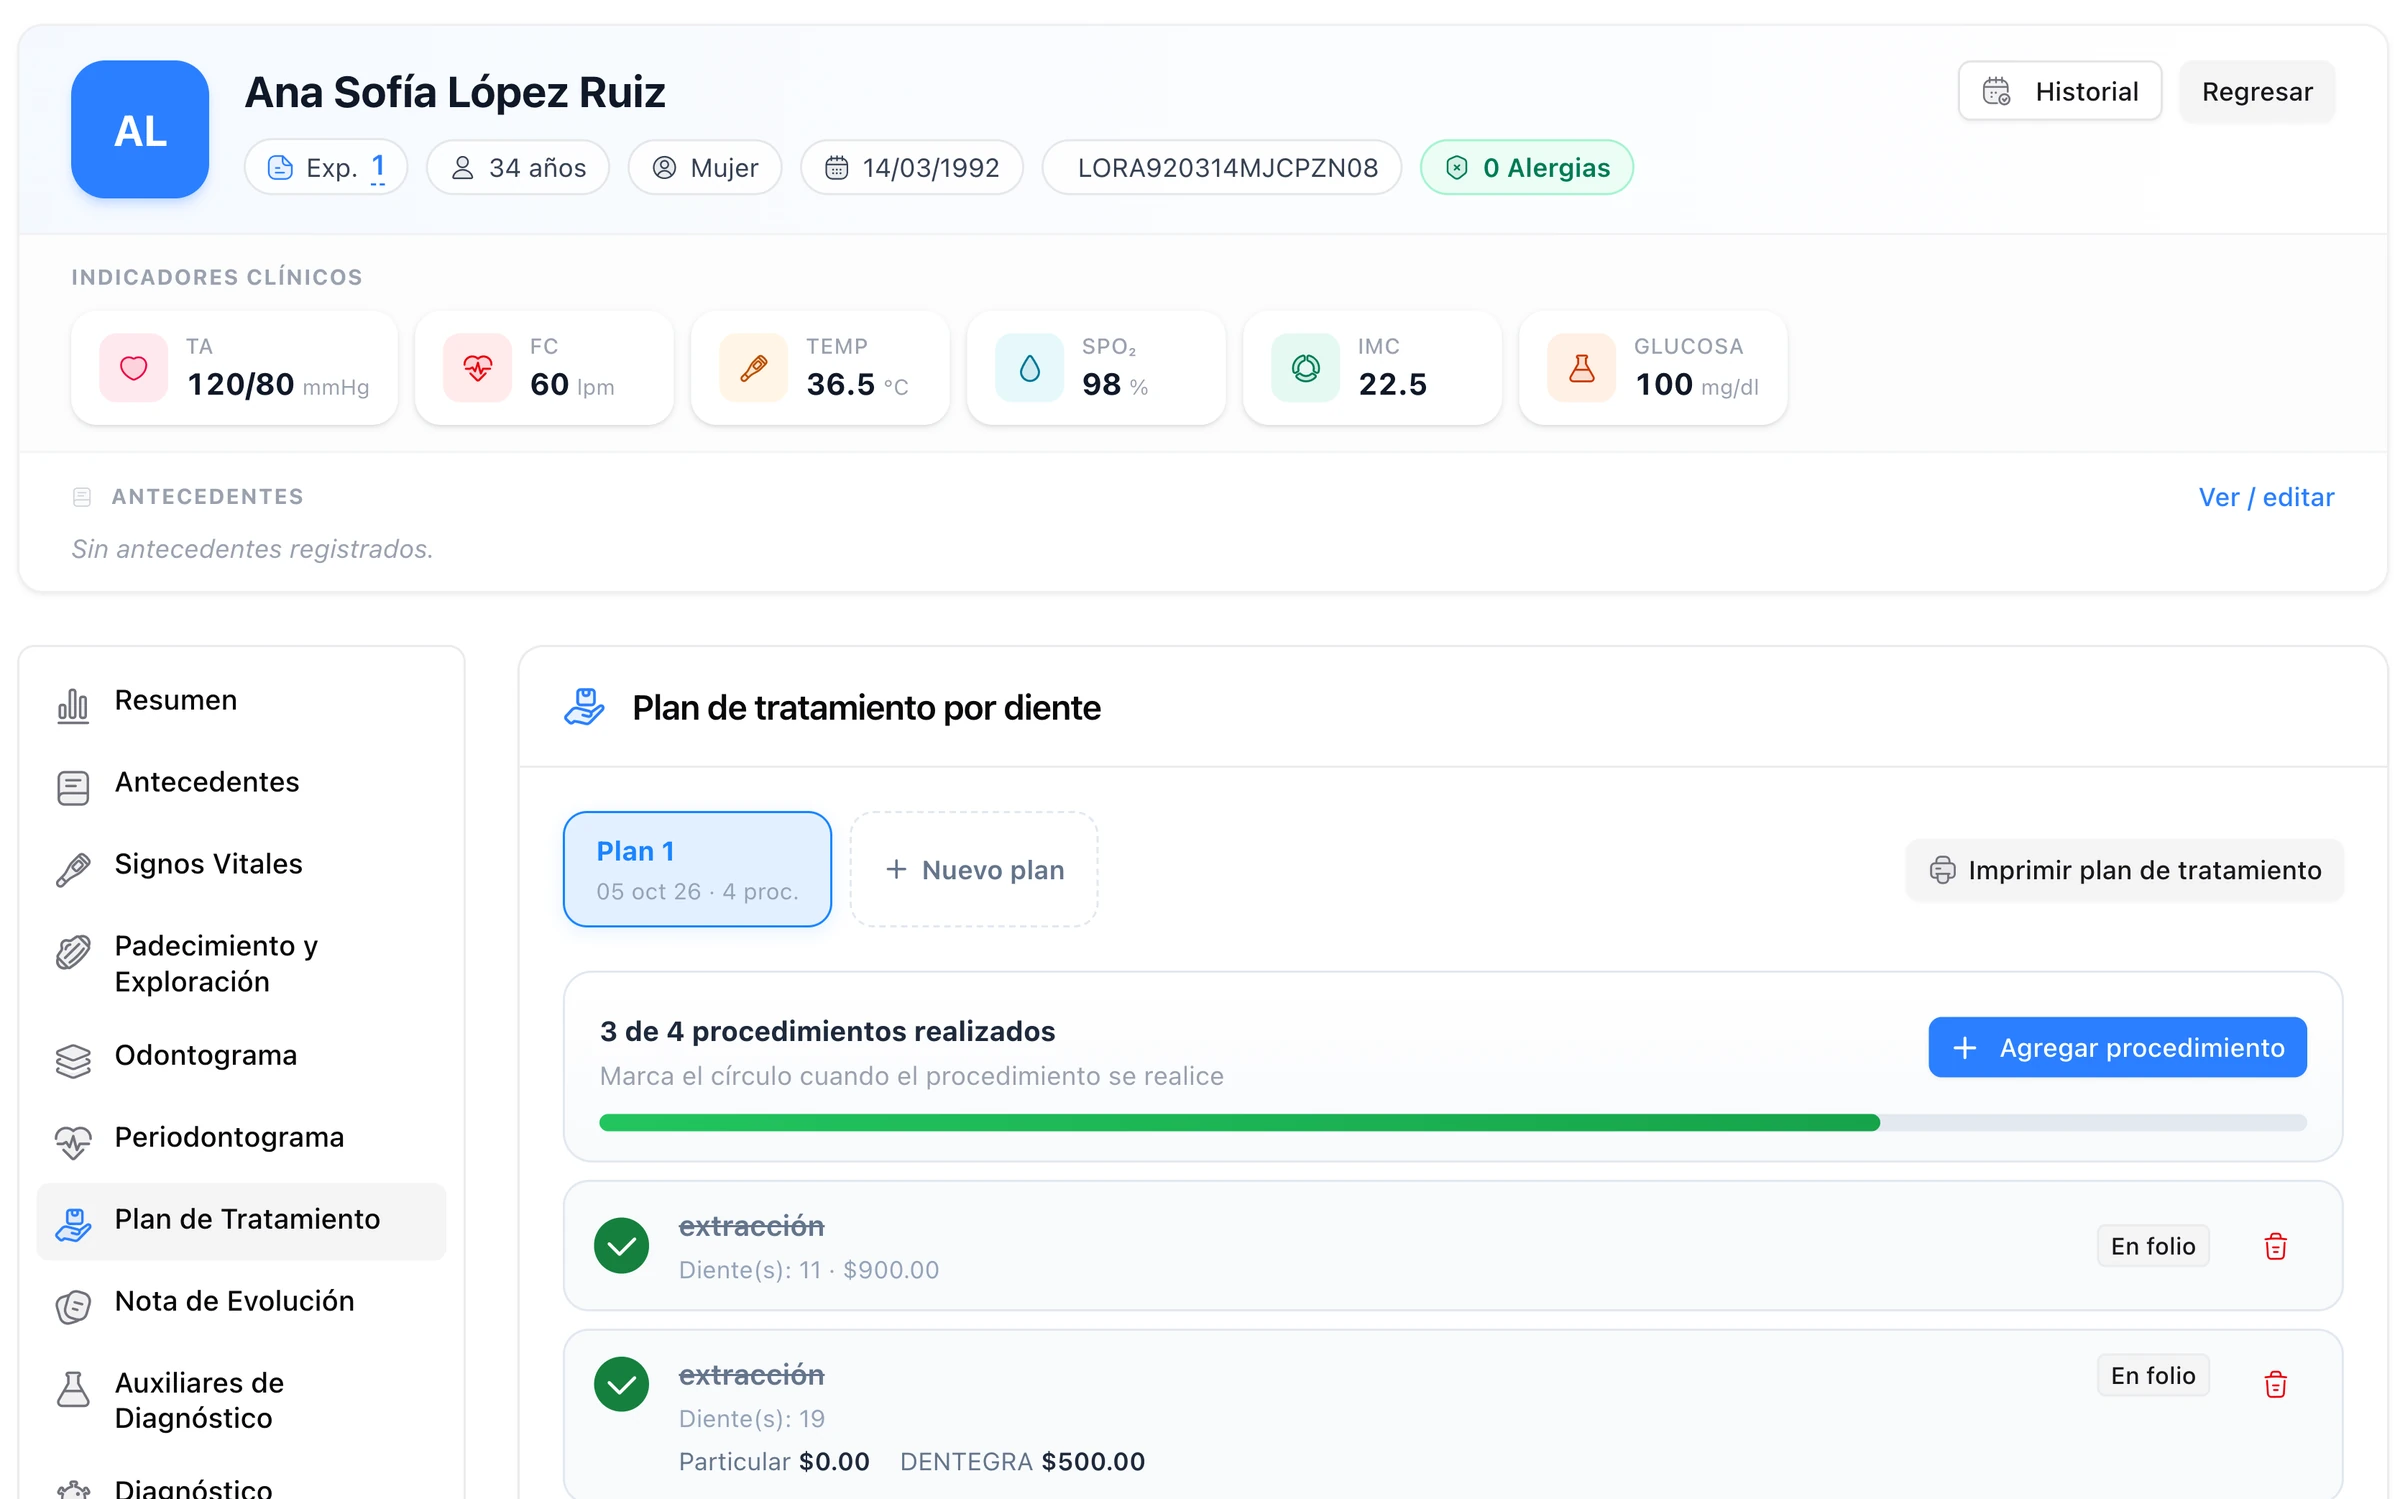Viewport: 2400px width, 1499px height.
Task: Click the printer icon for treatment plan
Action: [x=1942, y=870]
